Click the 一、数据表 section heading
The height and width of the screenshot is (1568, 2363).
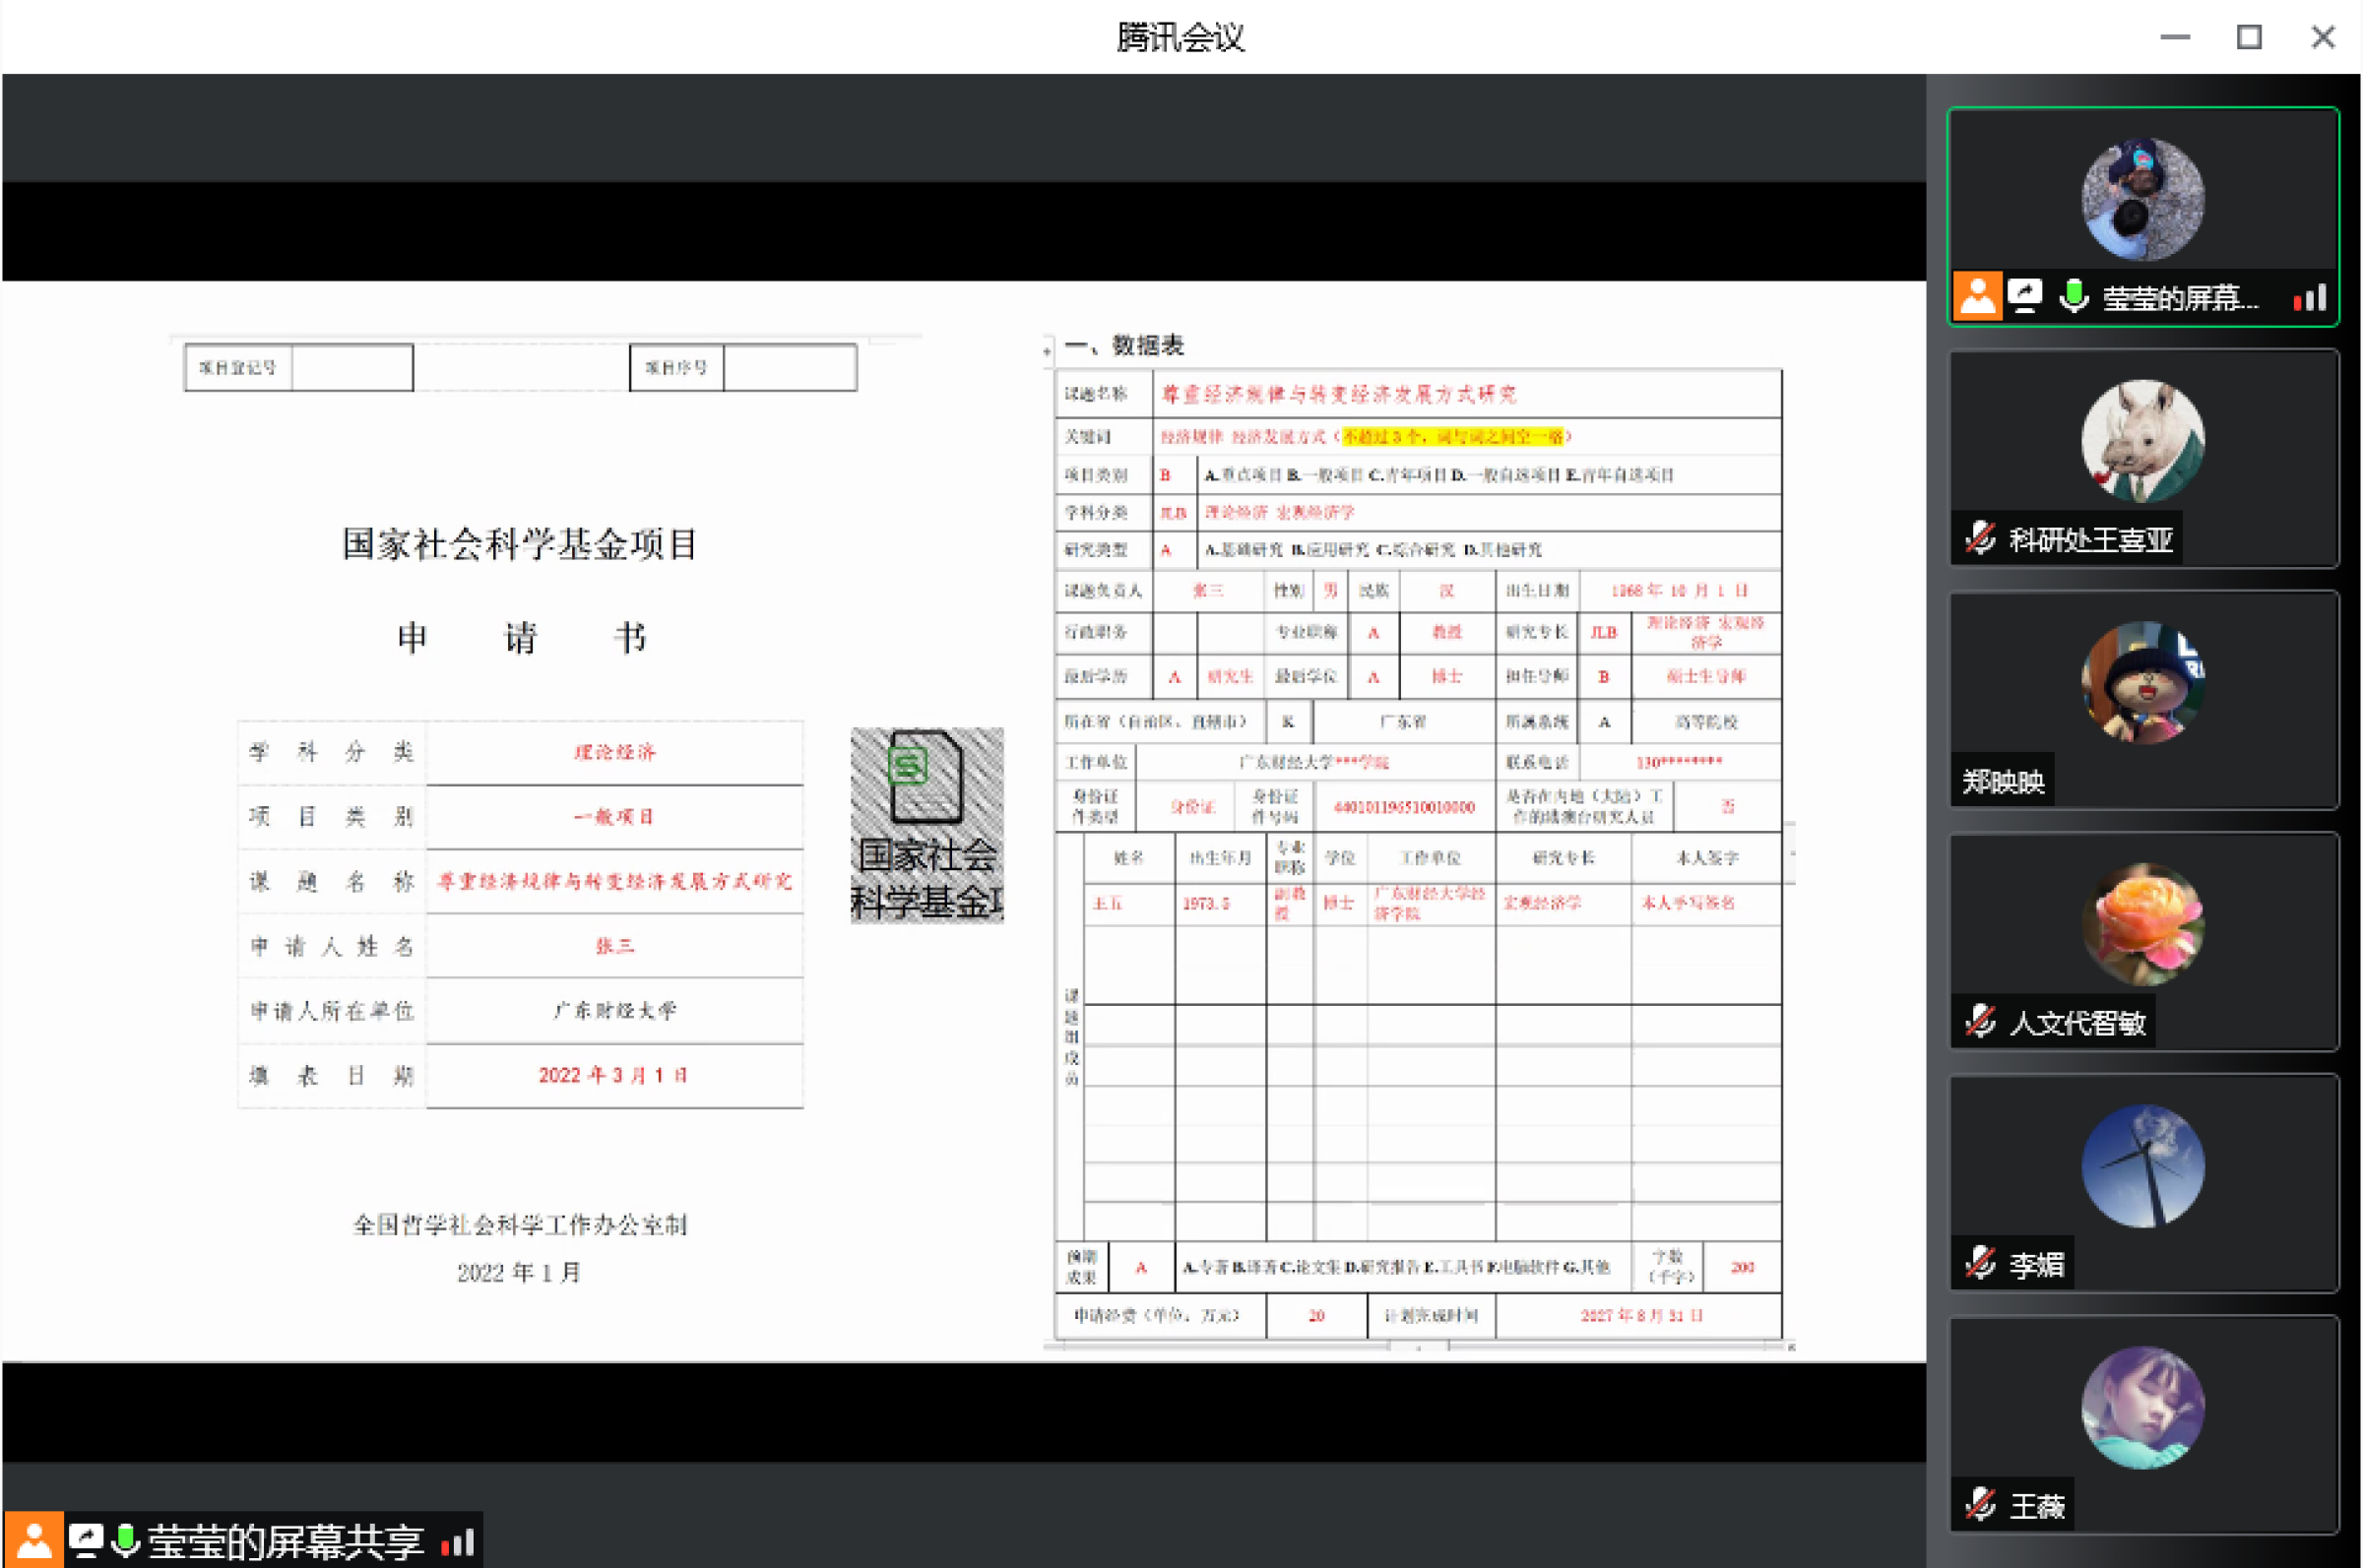1125,346
